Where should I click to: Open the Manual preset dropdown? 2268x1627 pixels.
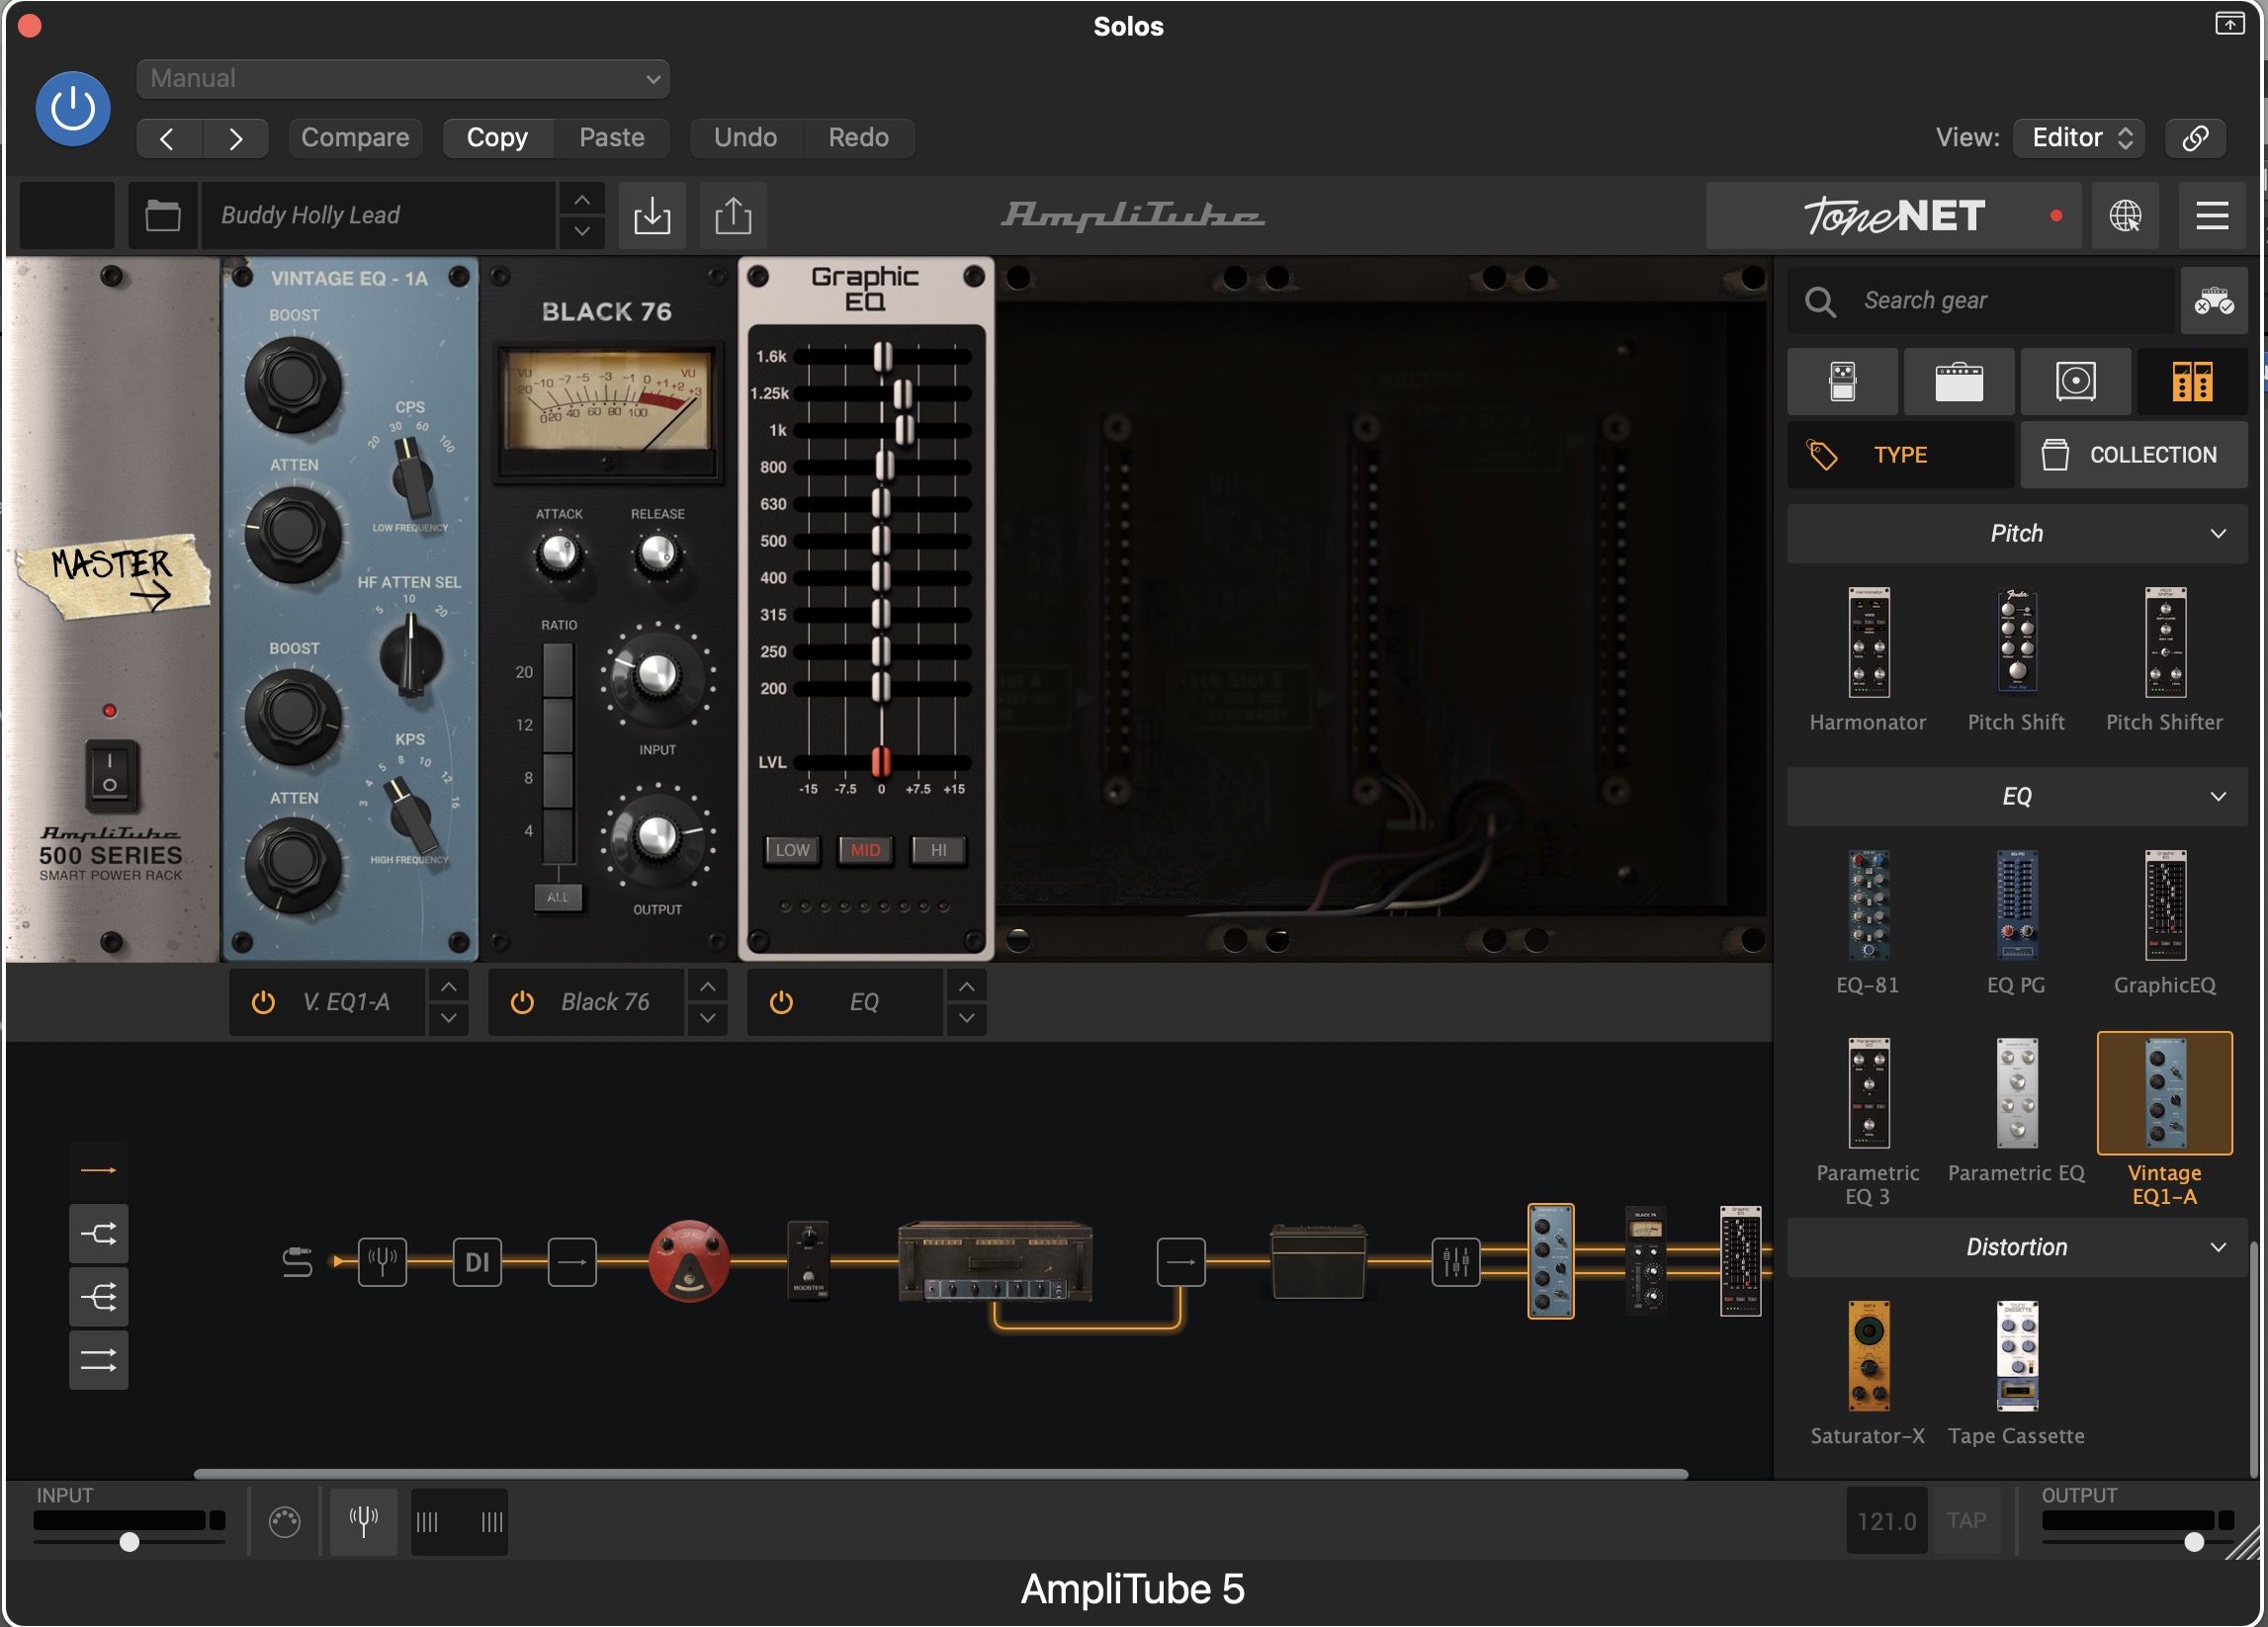coord(403,78)
